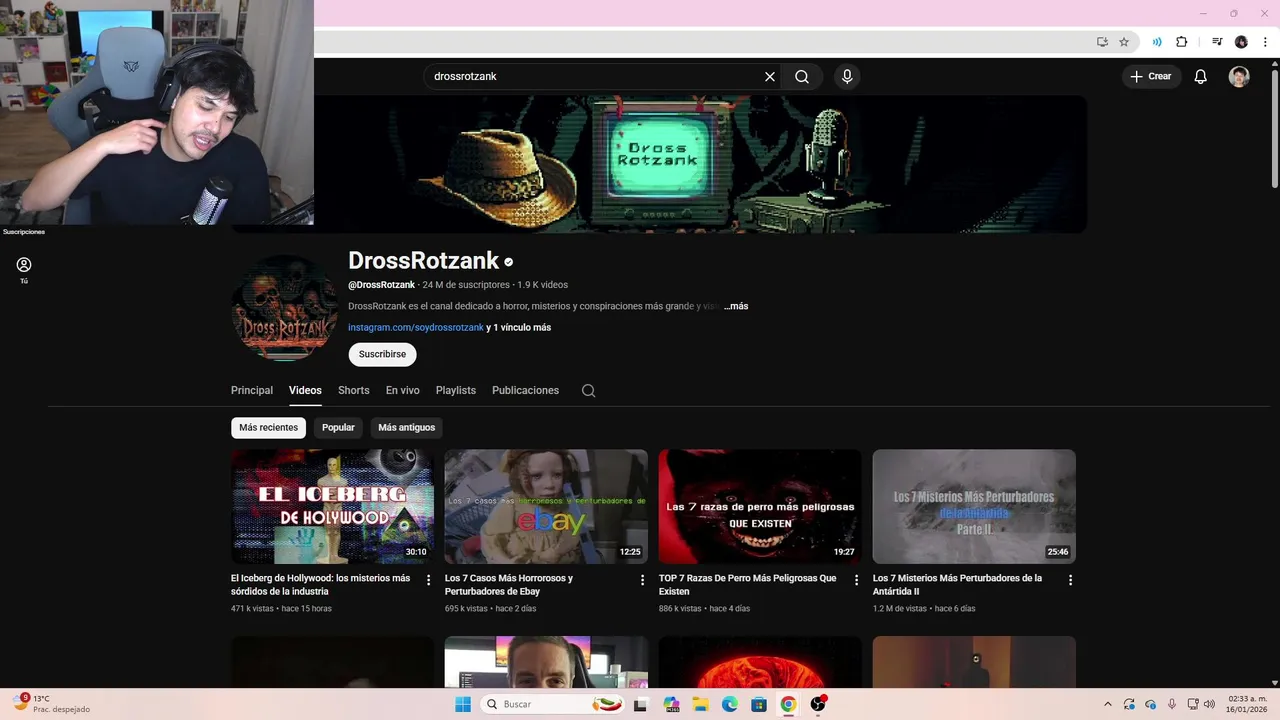Click the system tray microphone icon

pyautogui.click(x=1172, y=704)
